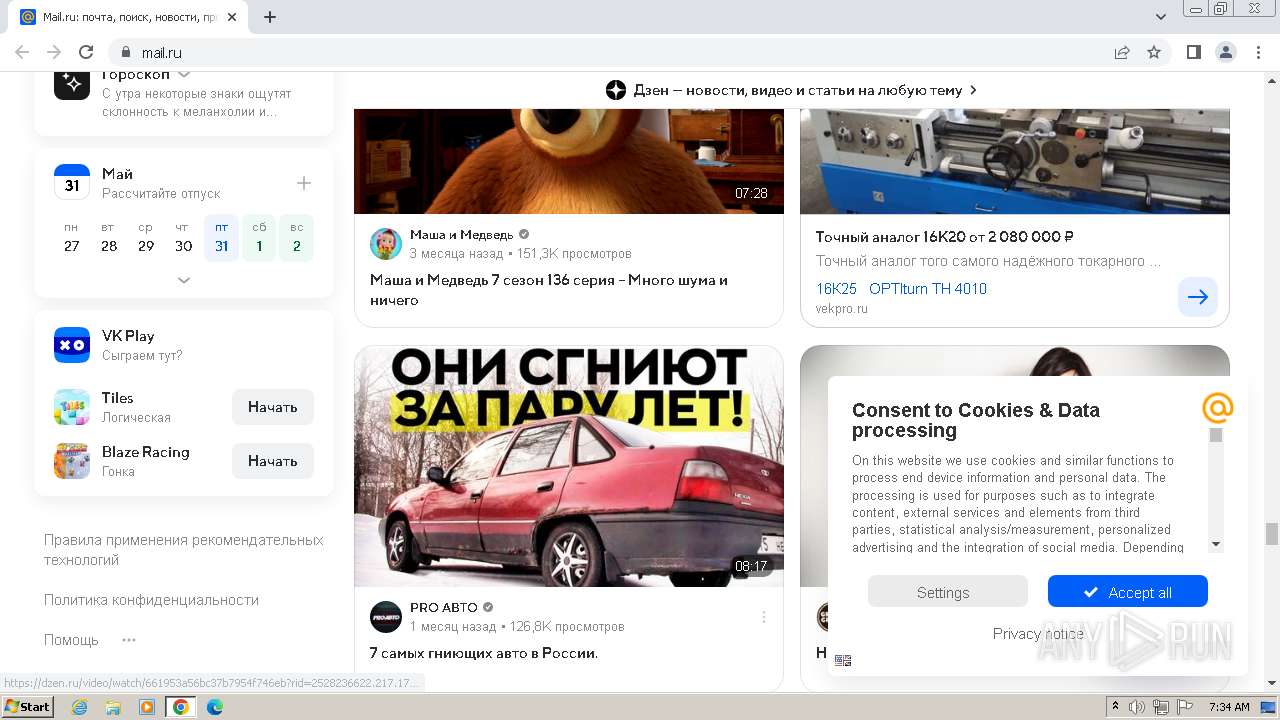
Task: Open the Masha and Bear video thumbnail
Action: coord(569,161)
